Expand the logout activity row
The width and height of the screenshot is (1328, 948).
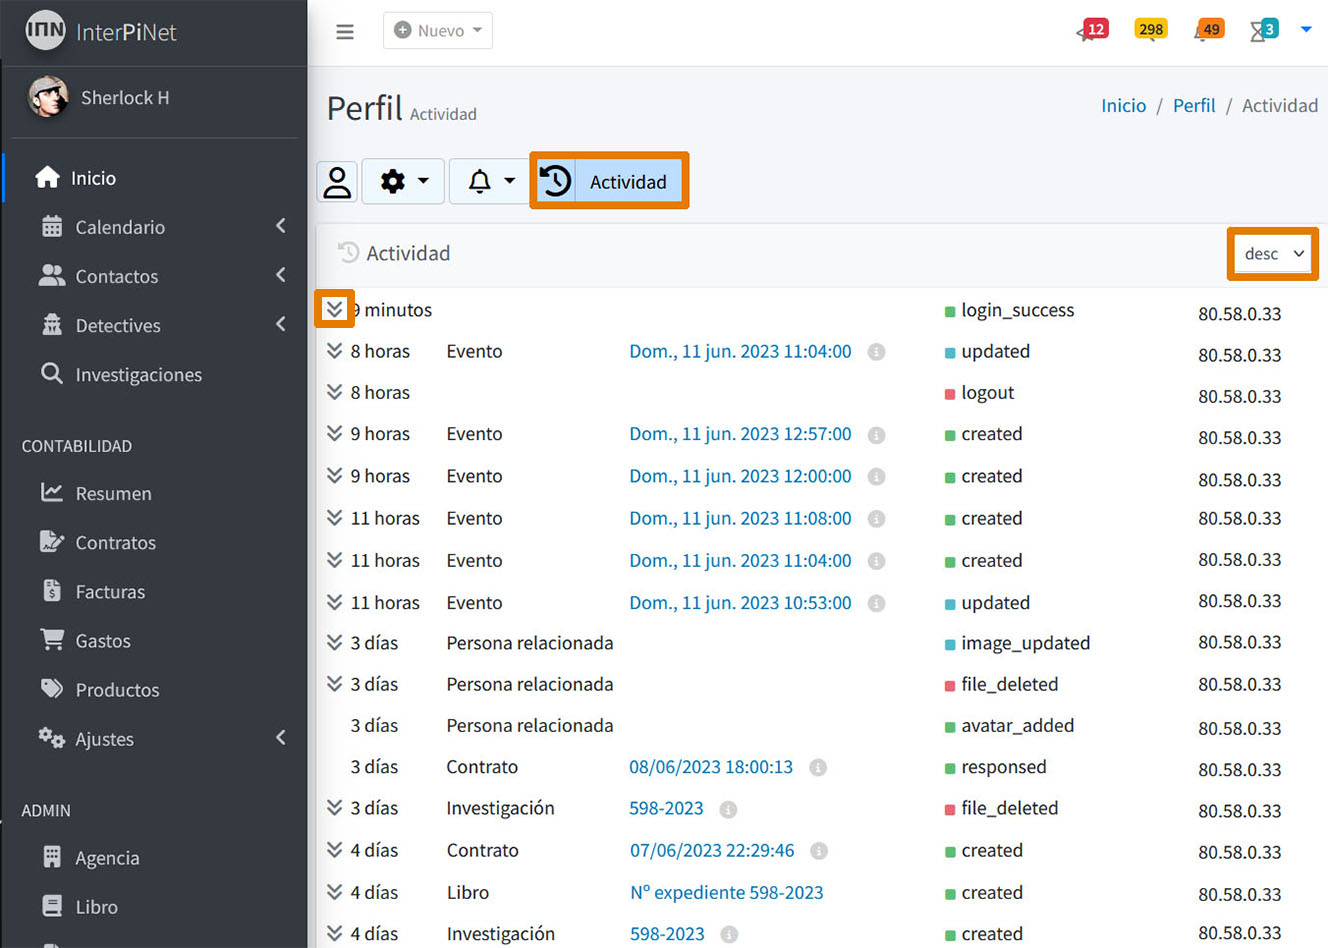335,392
